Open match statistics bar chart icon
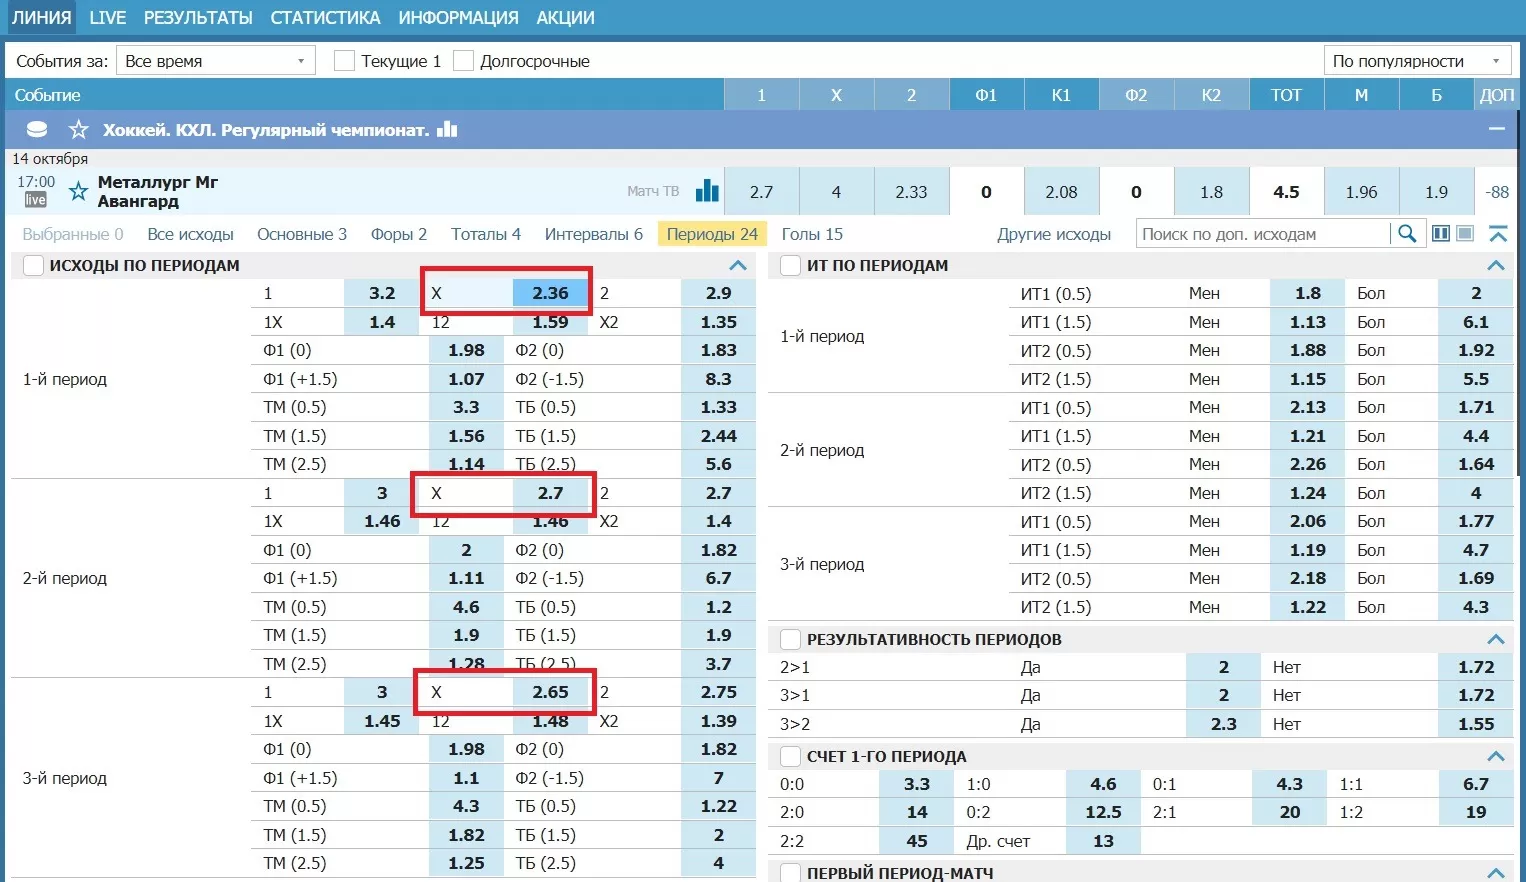 (x=707, y=191)
